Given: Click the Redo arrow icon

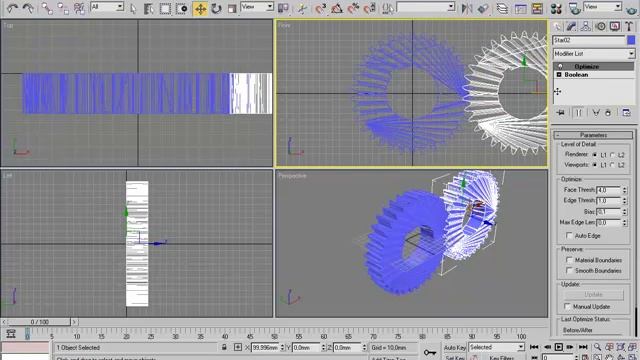Looking at the screenshot, I should [28, 8].
